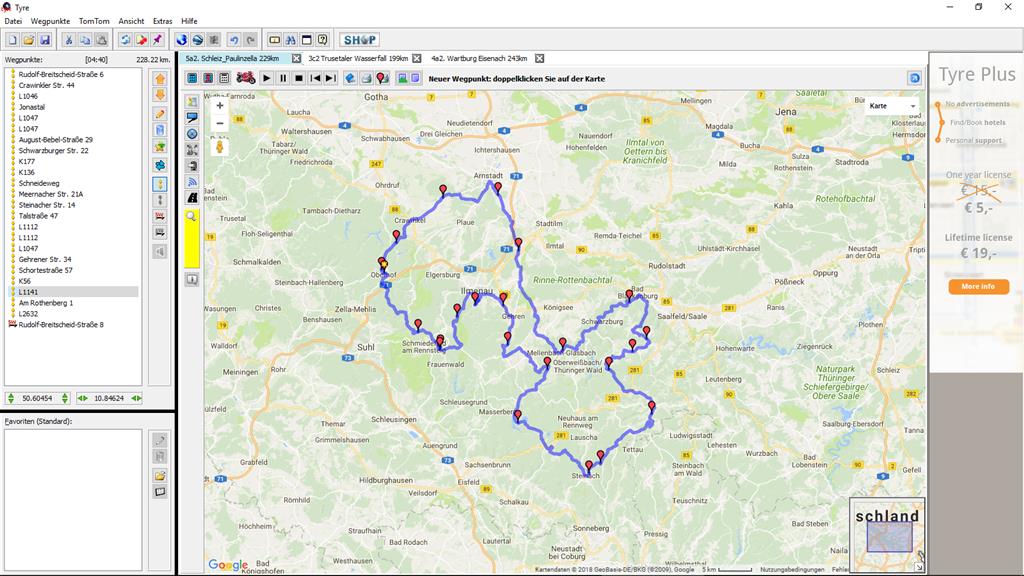Viewport: 1024px width, 576px height.
Task: Open the Wegpunkte menu
Action: click(x=50, y=21)
